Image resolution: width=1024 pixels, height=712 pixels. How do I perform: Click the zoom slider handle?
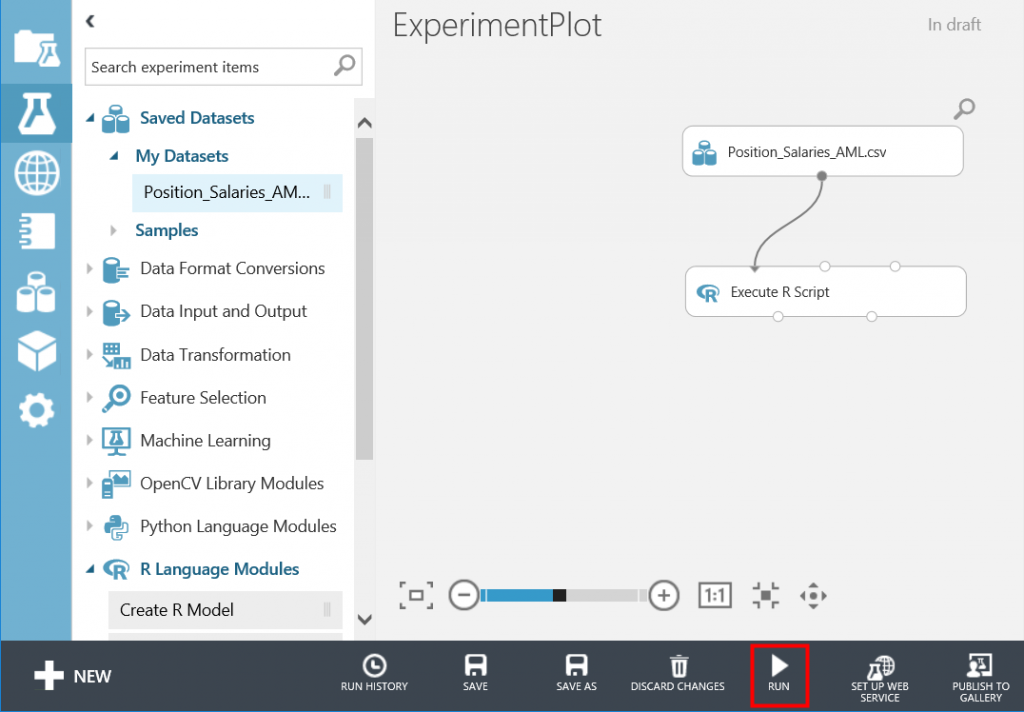click(x=559, y=595)
